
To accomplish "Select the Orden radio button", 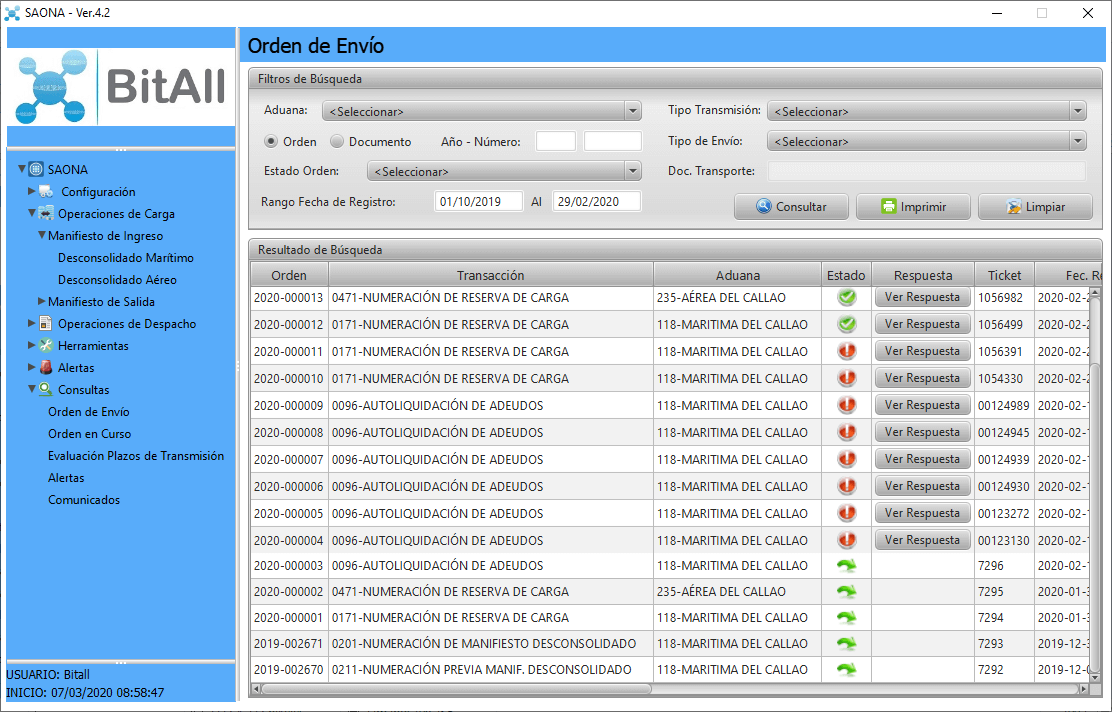I will coord(271,142).
